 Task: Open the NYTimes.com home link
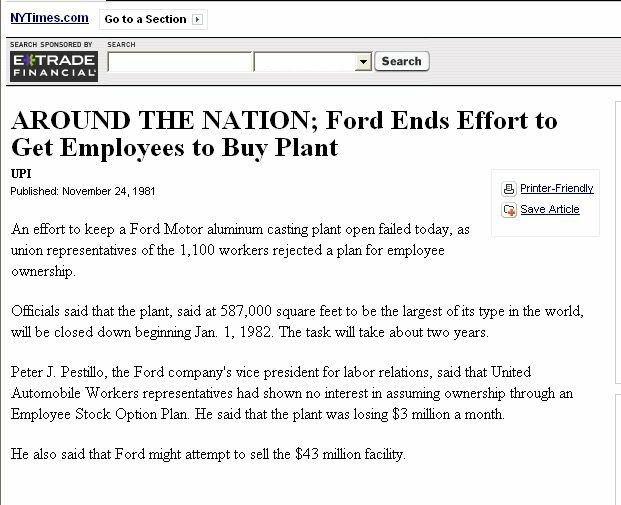pyautogui.click(x=50, y=18)
